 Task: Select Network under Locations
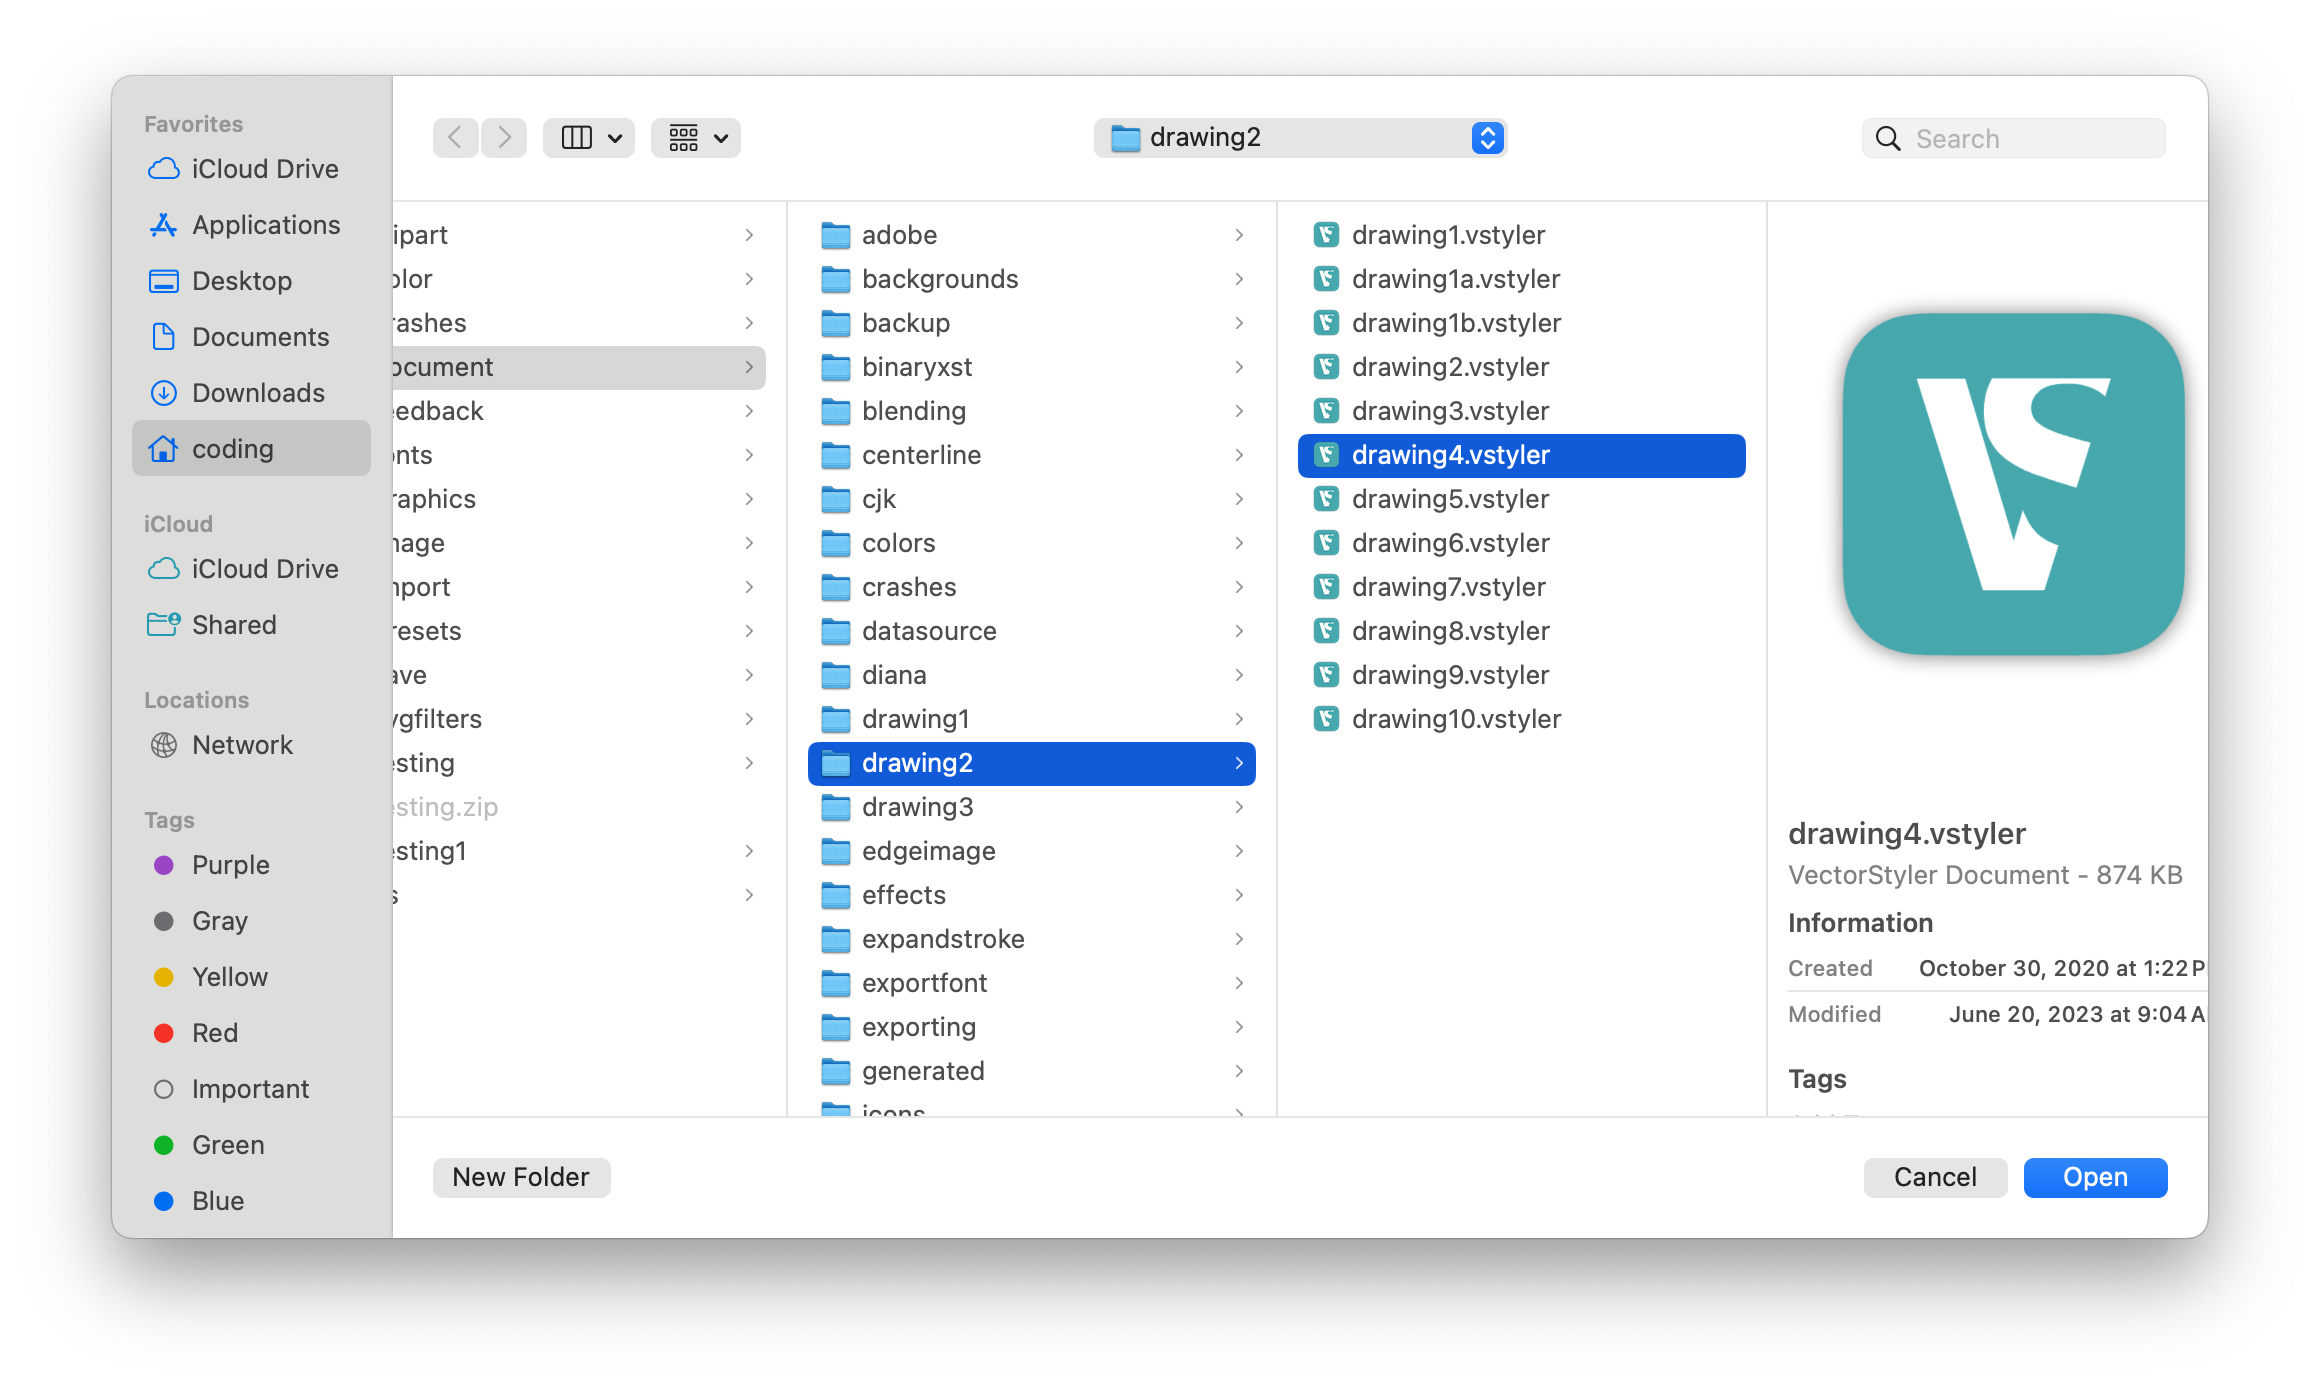point(242,745)
